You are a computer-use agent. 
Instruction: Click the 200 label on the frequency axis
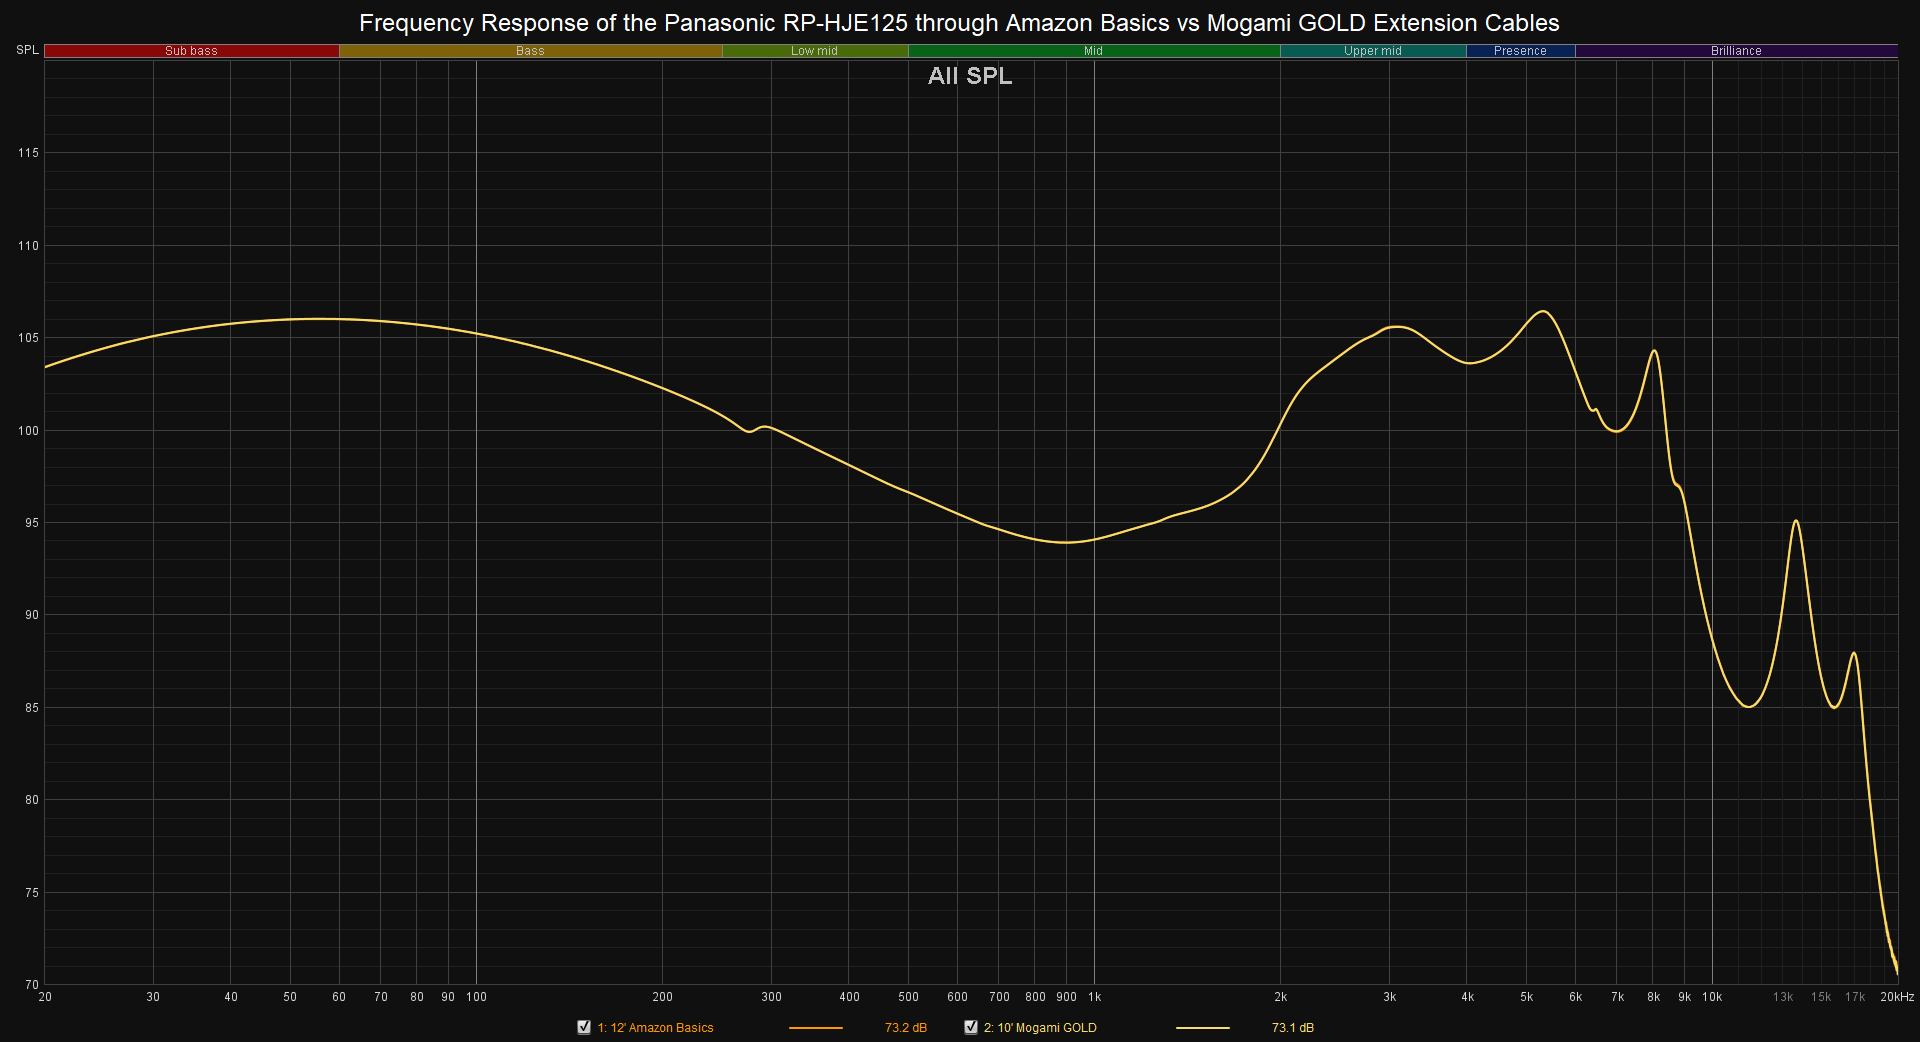(662, 997)
